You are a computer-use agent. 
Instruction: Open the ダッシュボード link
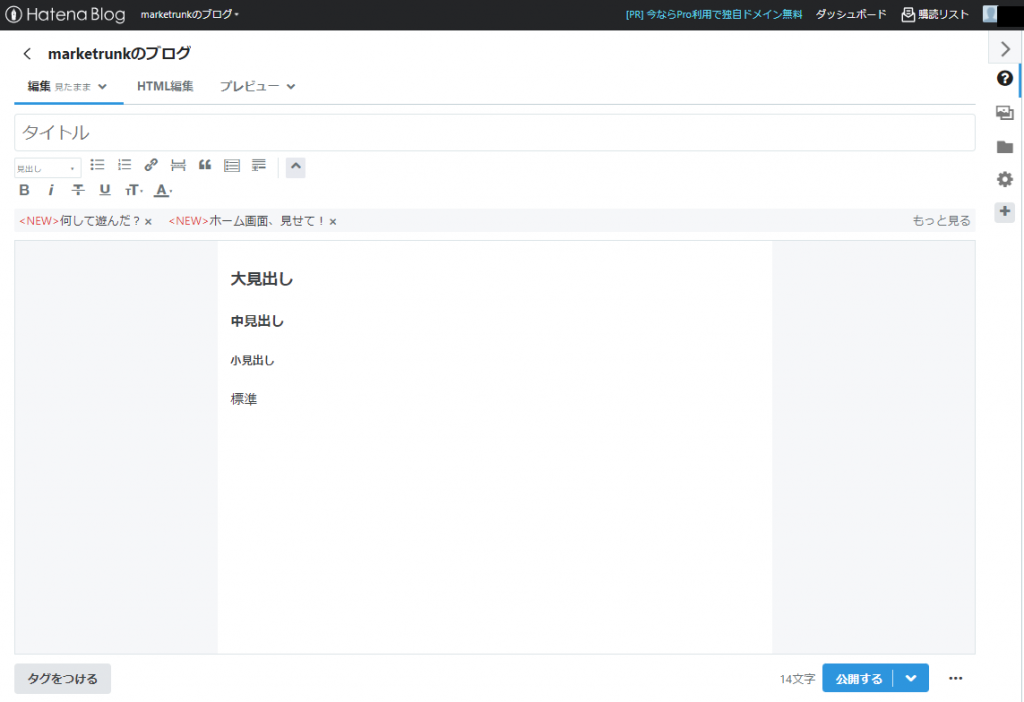pos(851,15)
